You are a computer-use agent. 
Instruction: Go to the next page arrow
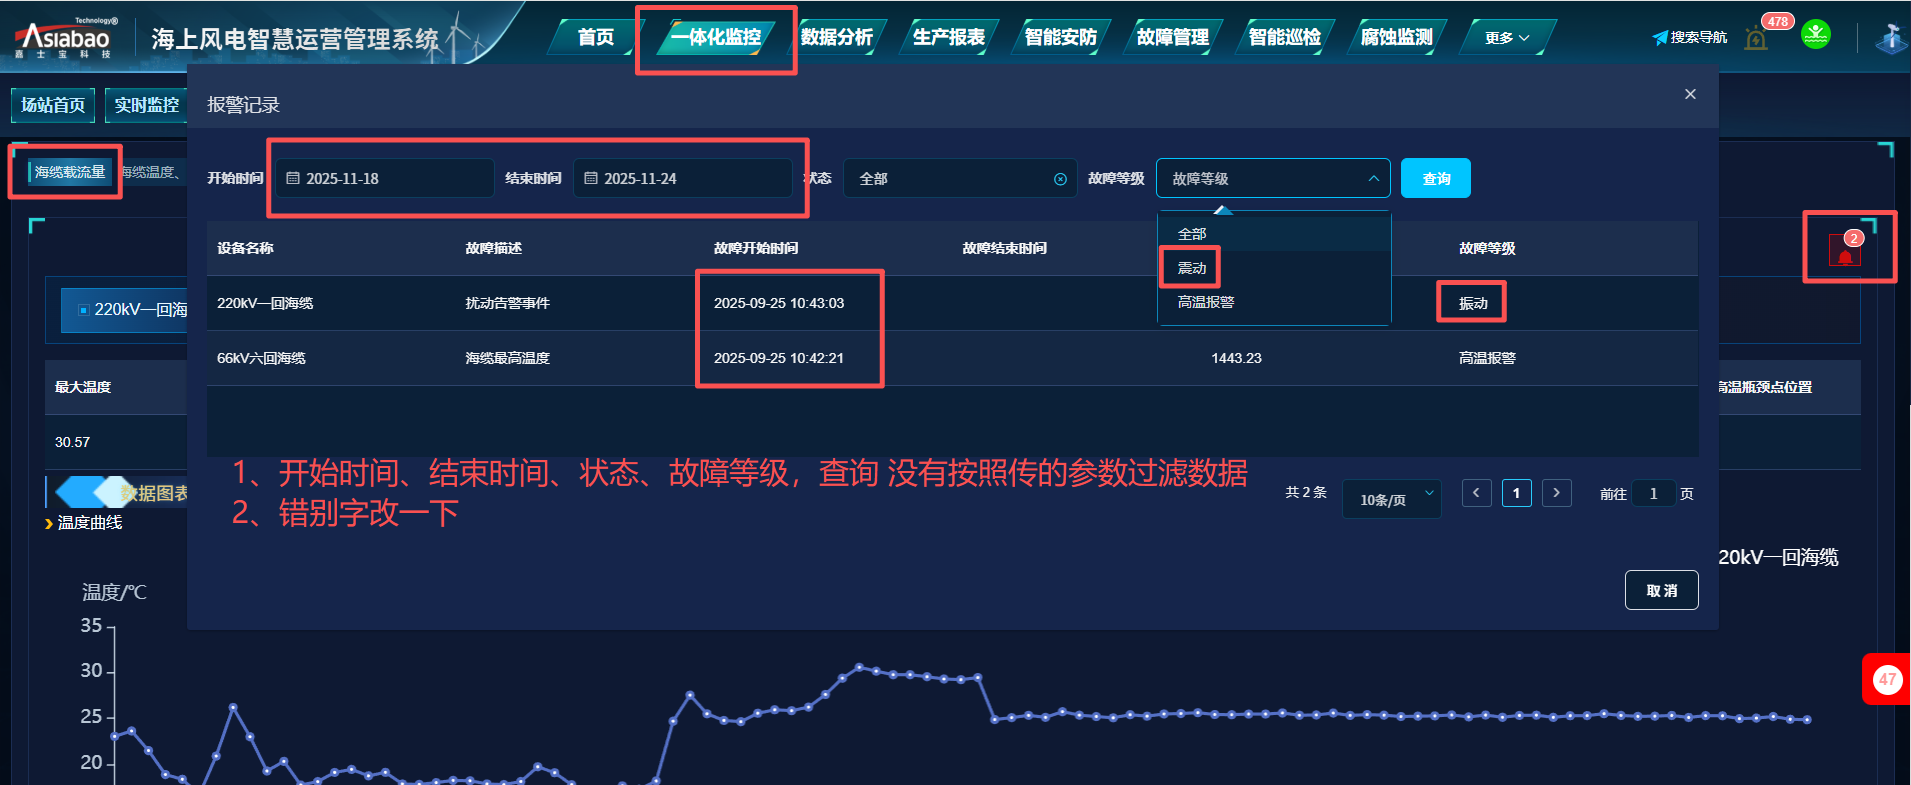coord(1556,493)
